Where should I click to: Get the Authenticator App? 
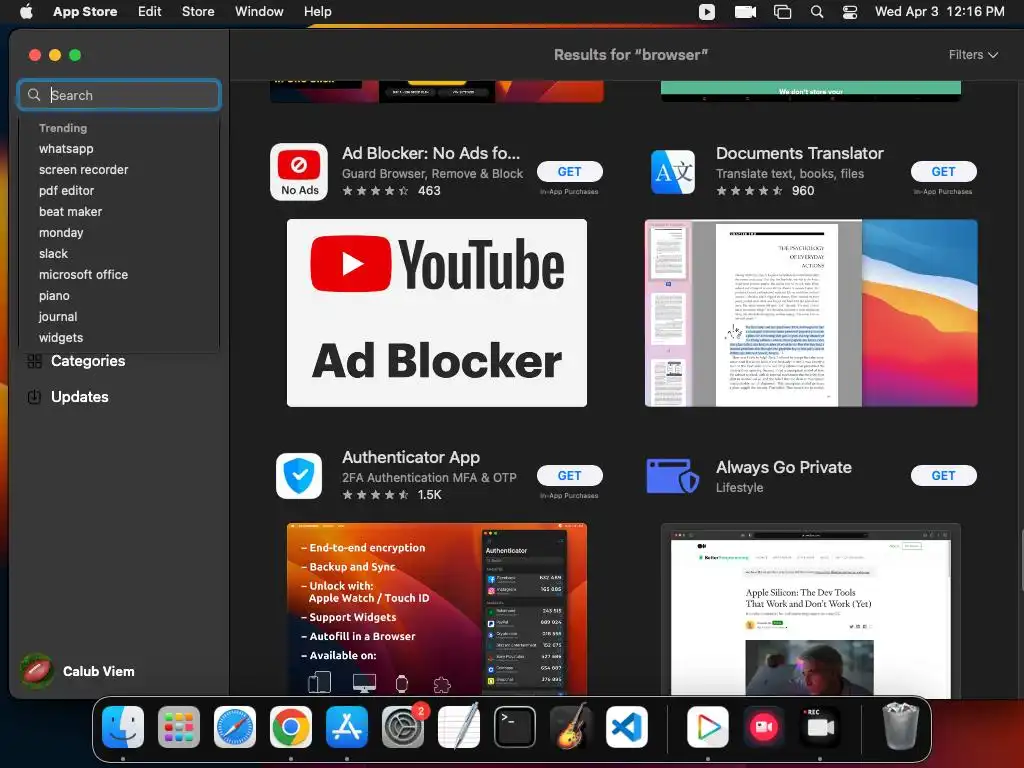coord(569,475)
